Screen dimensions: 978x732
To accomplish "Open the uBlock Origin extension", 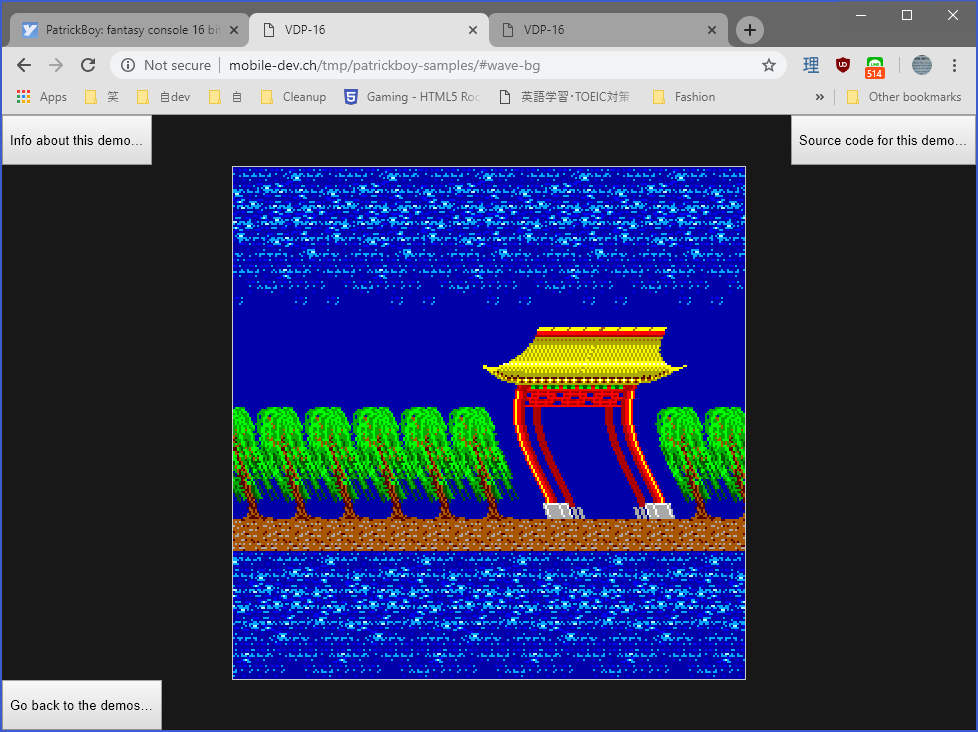I will (x=843, y=65).
